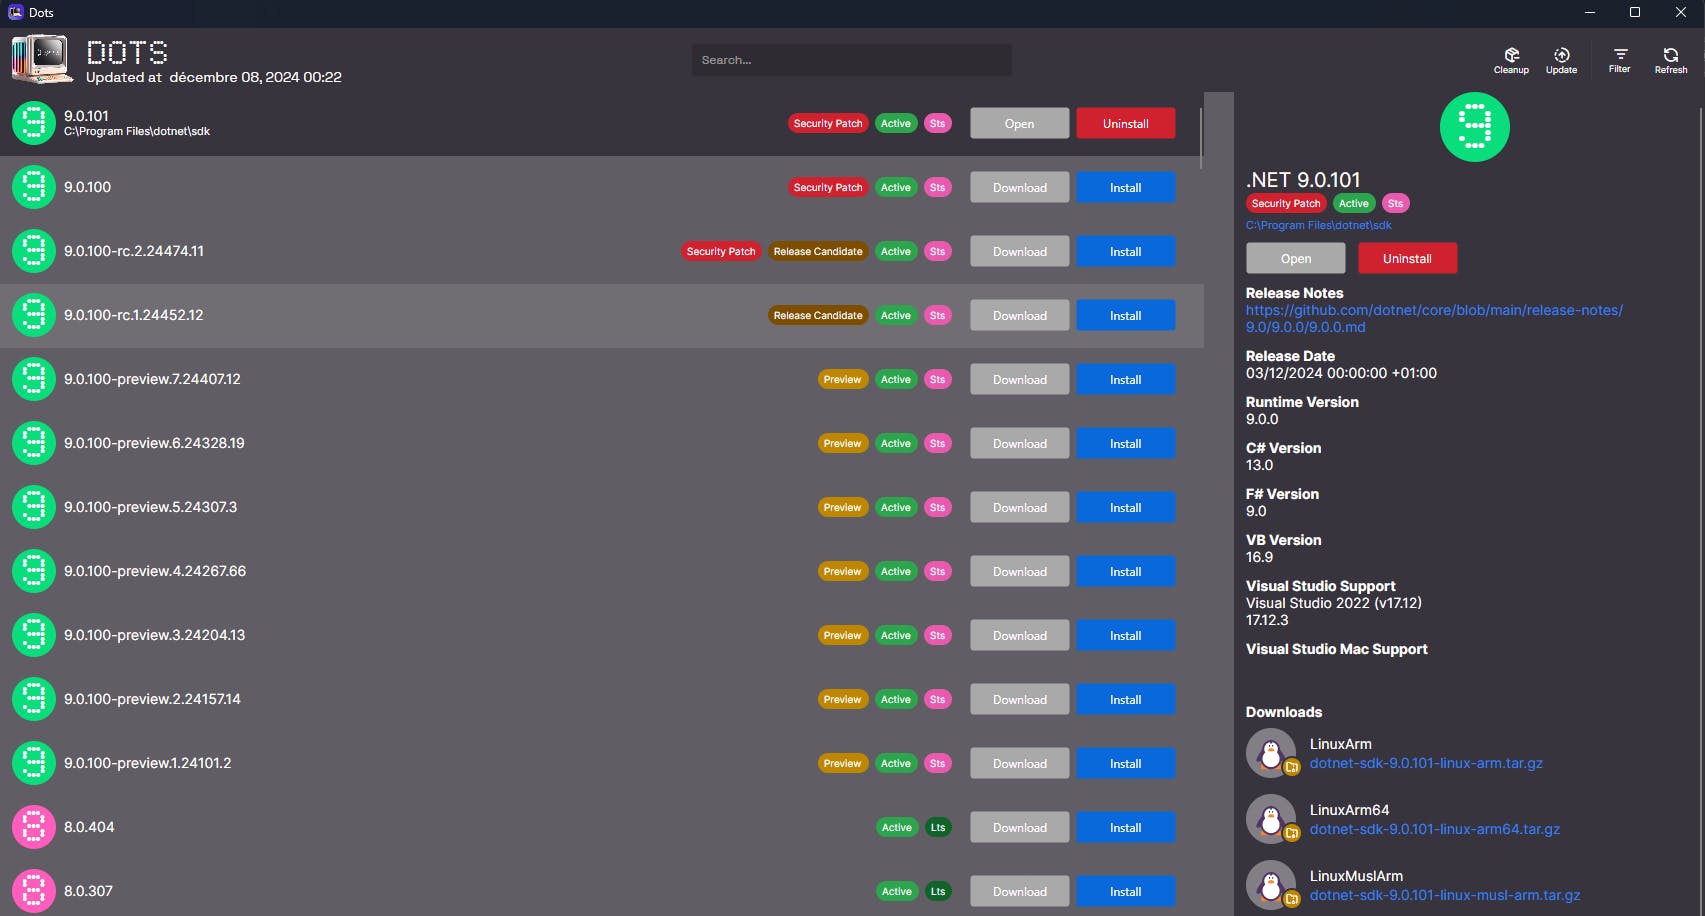Click the Refresh toolbar icon
This screenshot has height=916, width=1705.
pos(1670,60)
